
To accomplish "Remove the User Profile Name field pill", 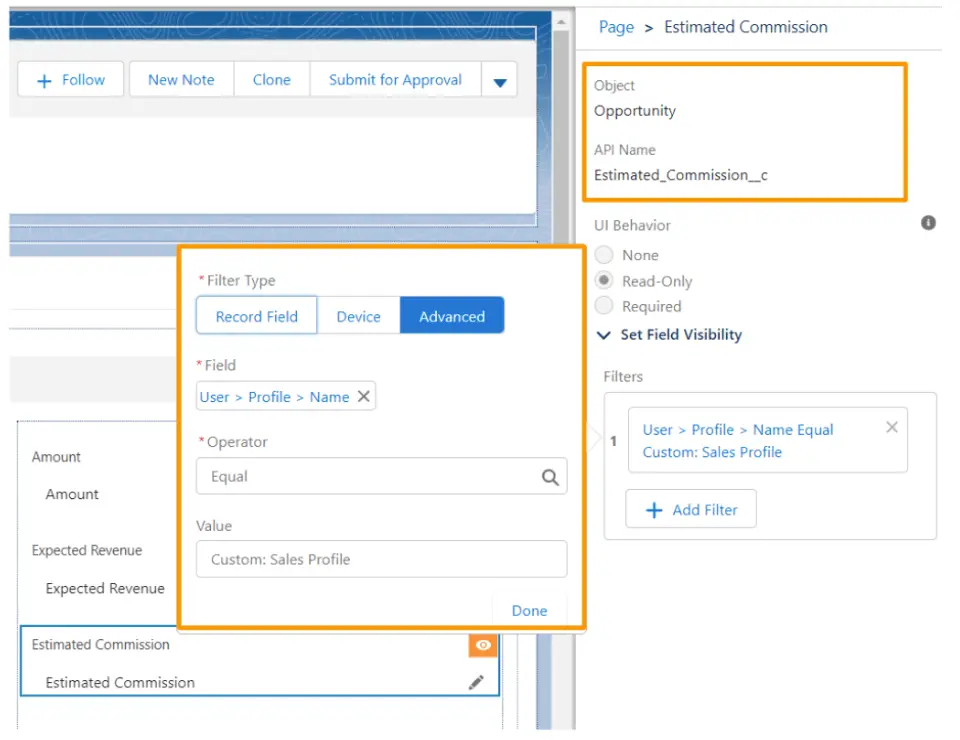I will click(x=364, y=396).
